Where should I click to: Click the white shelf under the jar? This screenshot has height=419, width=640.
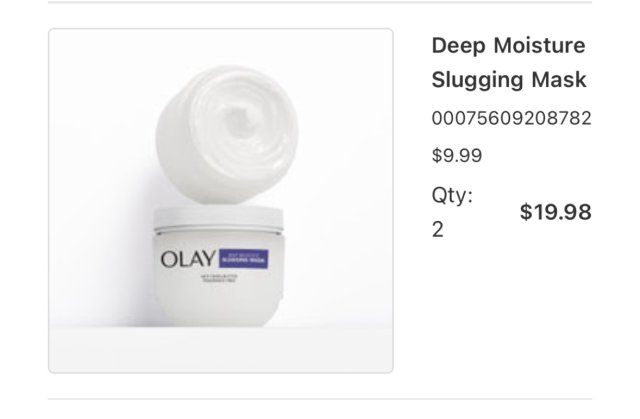coord(221,349)
